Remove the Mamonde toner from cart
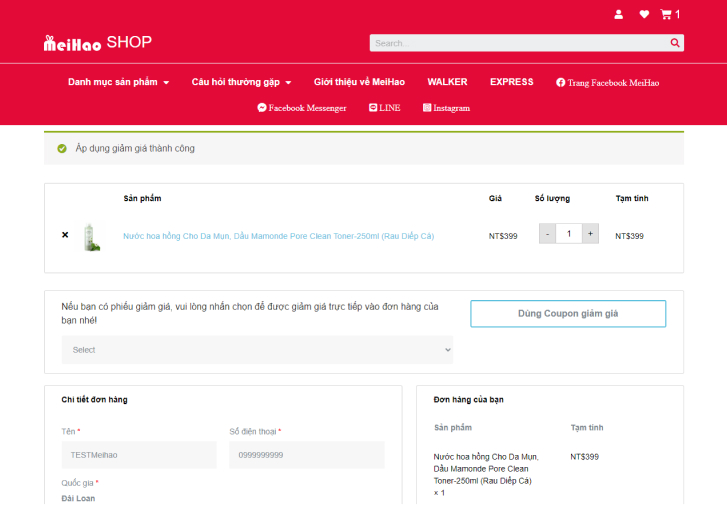The width and height of the screenshot is (727, 505). tap(65, 235)
